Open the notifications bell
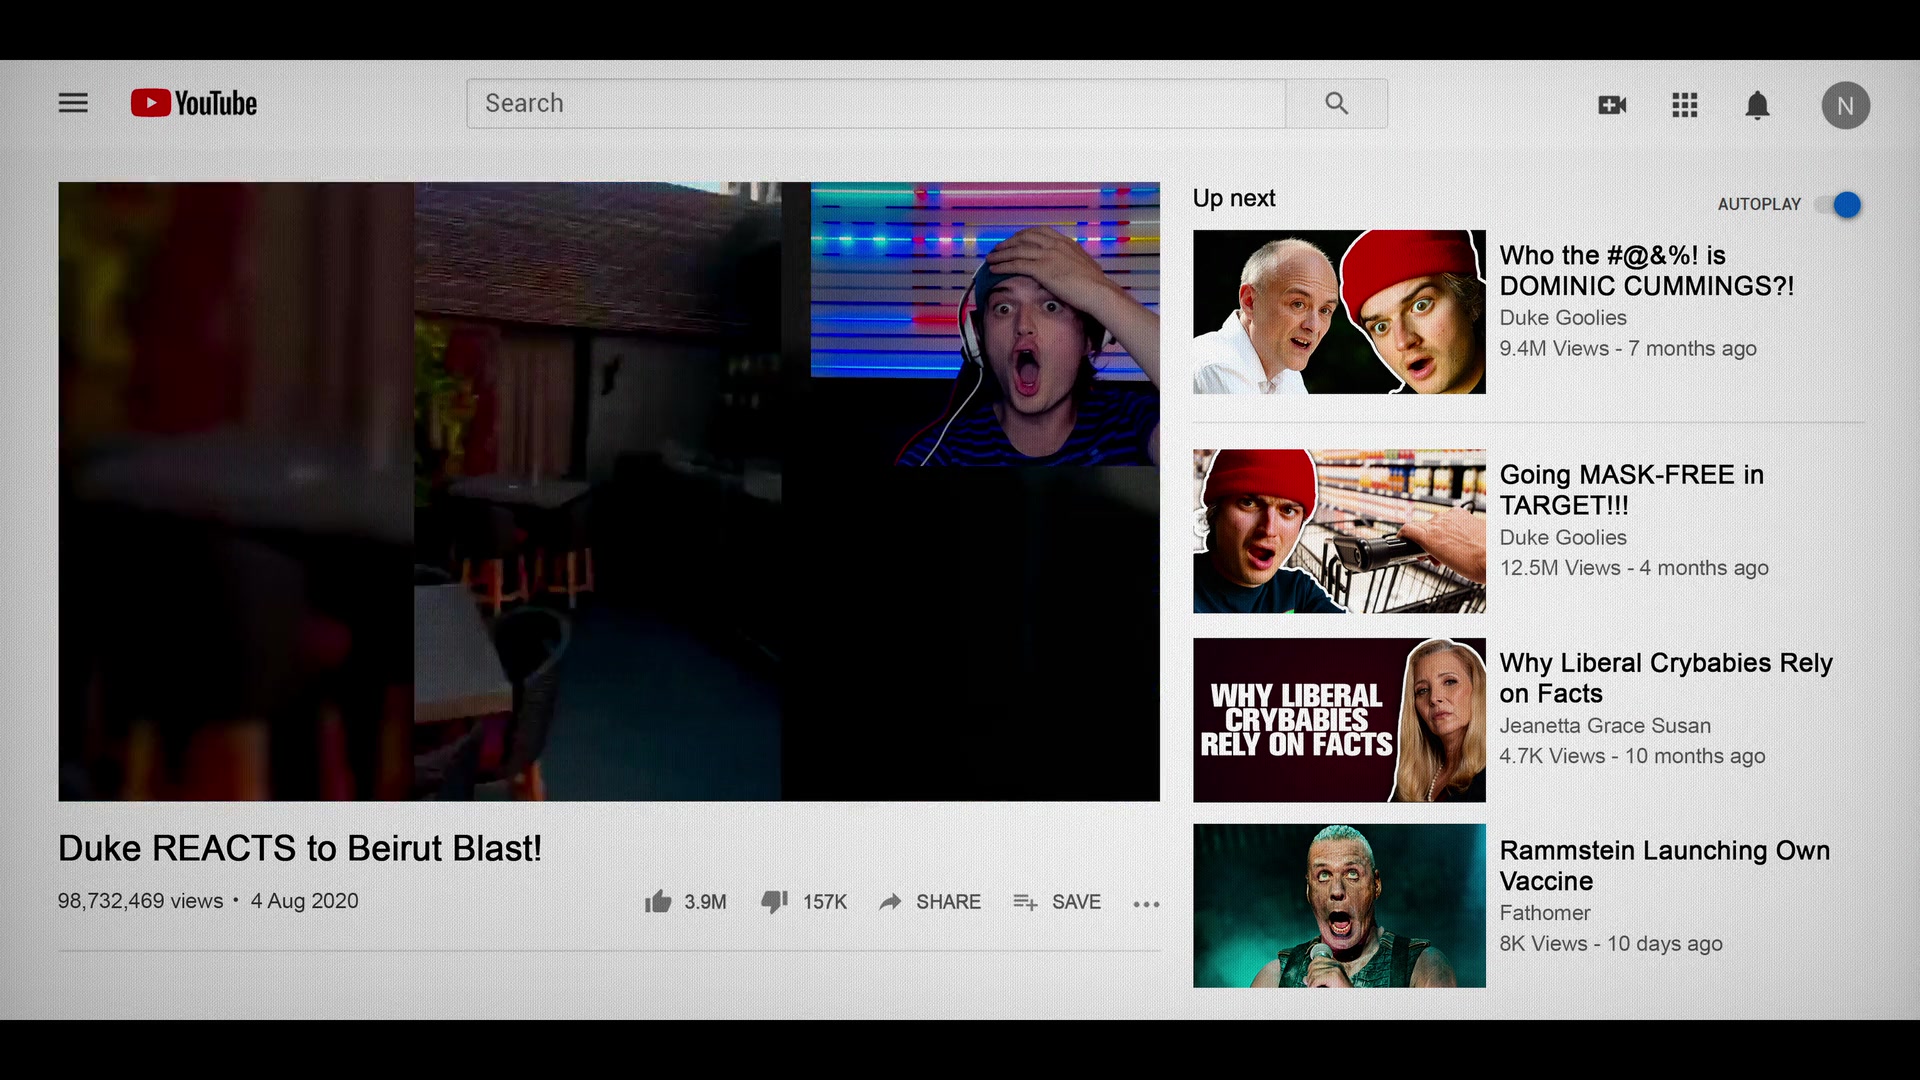This screenshot has width=1920, height=1080. [x=1757, y=105]
